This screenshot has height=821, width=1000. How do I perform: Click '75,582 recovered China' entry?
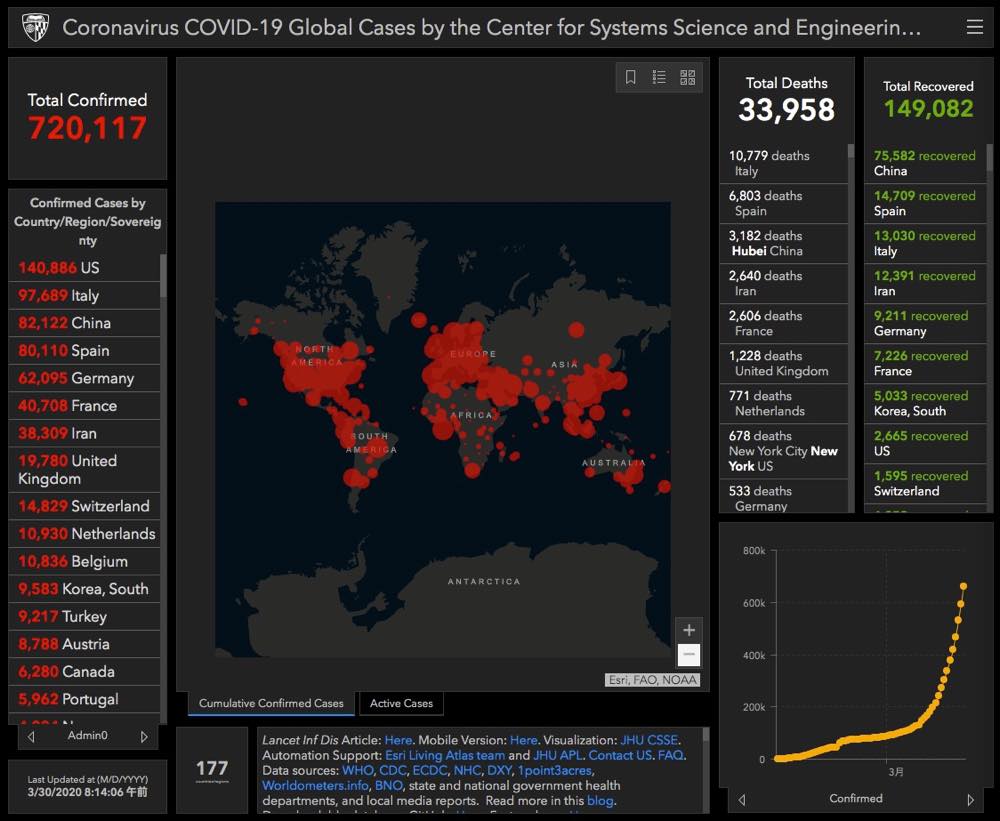point(925,163)
